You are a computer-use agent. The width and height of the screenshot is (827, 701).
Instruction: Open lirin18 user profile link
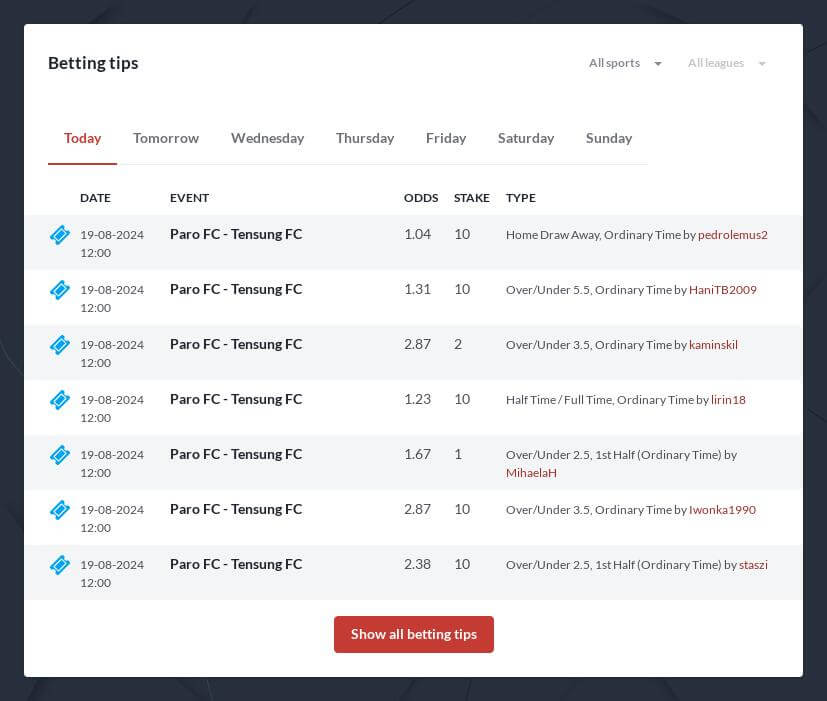click(728, 400)
